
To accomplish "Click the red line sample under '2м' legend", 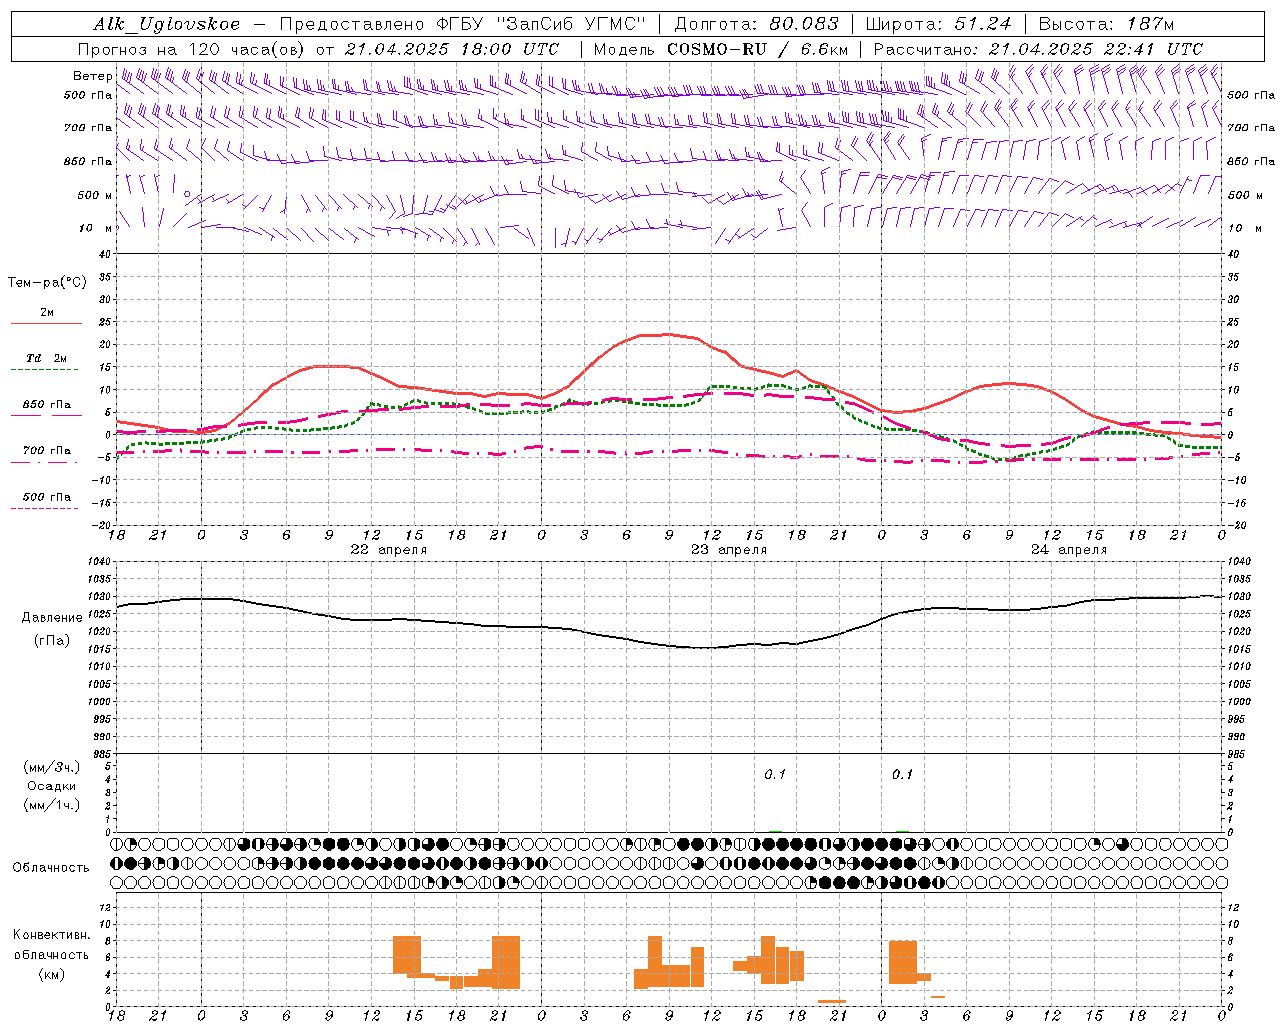I will [46, 323].
